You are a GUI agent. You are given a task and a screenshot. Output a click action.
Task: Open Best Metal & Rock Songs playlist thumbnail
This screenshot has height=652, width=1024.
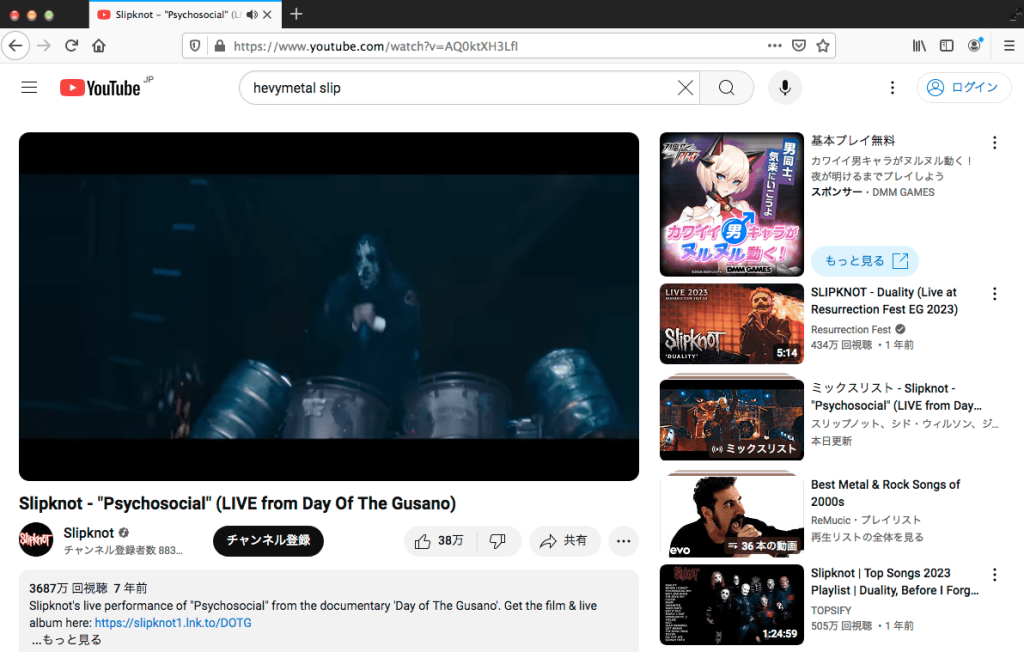tap(731, 516)
